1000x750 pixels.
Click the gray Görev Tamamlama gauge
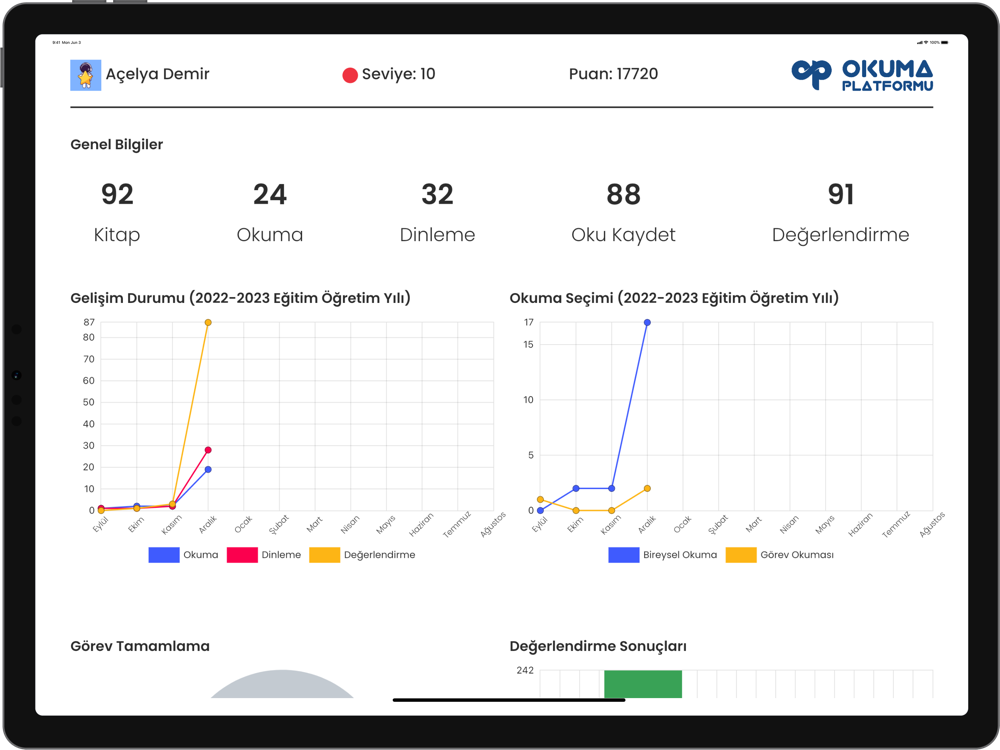282,684
